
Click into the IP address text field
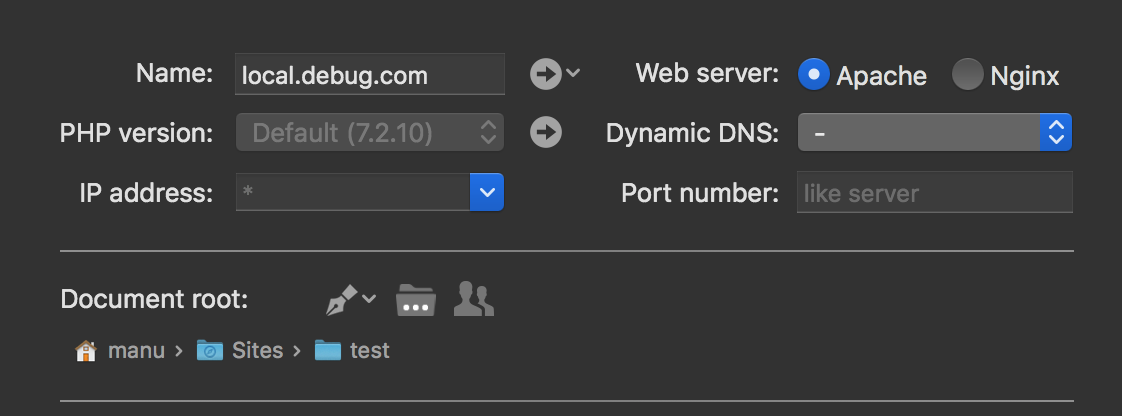point(352,192)
